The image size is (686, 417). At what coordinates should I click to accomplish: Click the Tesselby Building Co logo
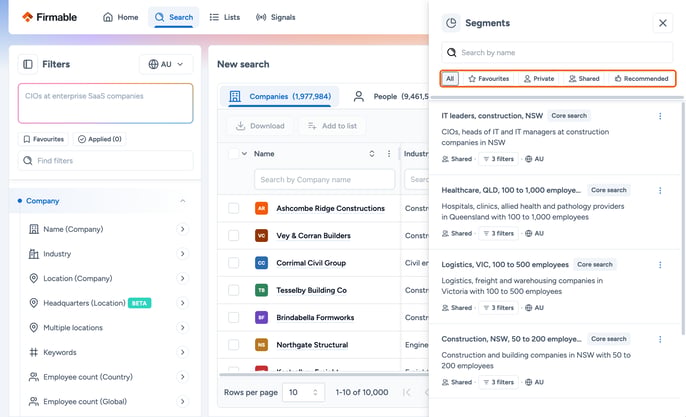(x=261, y=290)
